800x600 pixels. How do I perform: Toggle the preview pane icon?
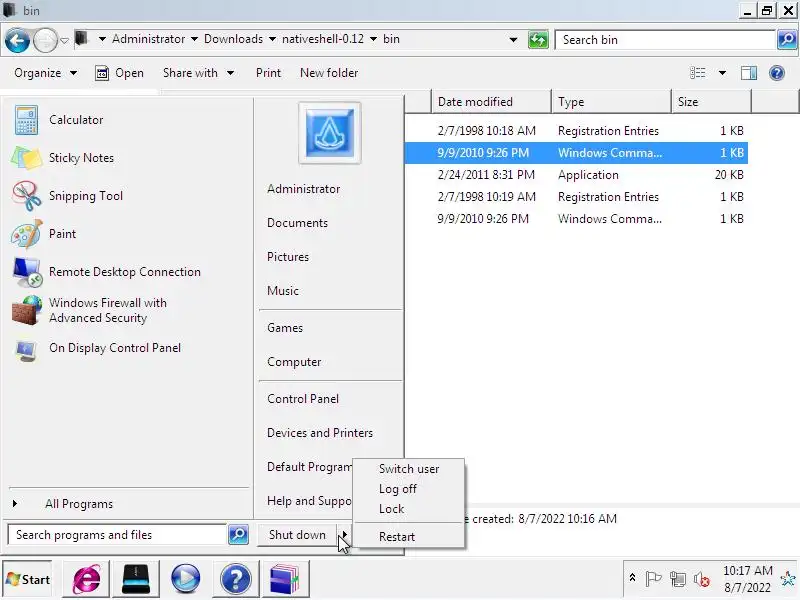748,73
